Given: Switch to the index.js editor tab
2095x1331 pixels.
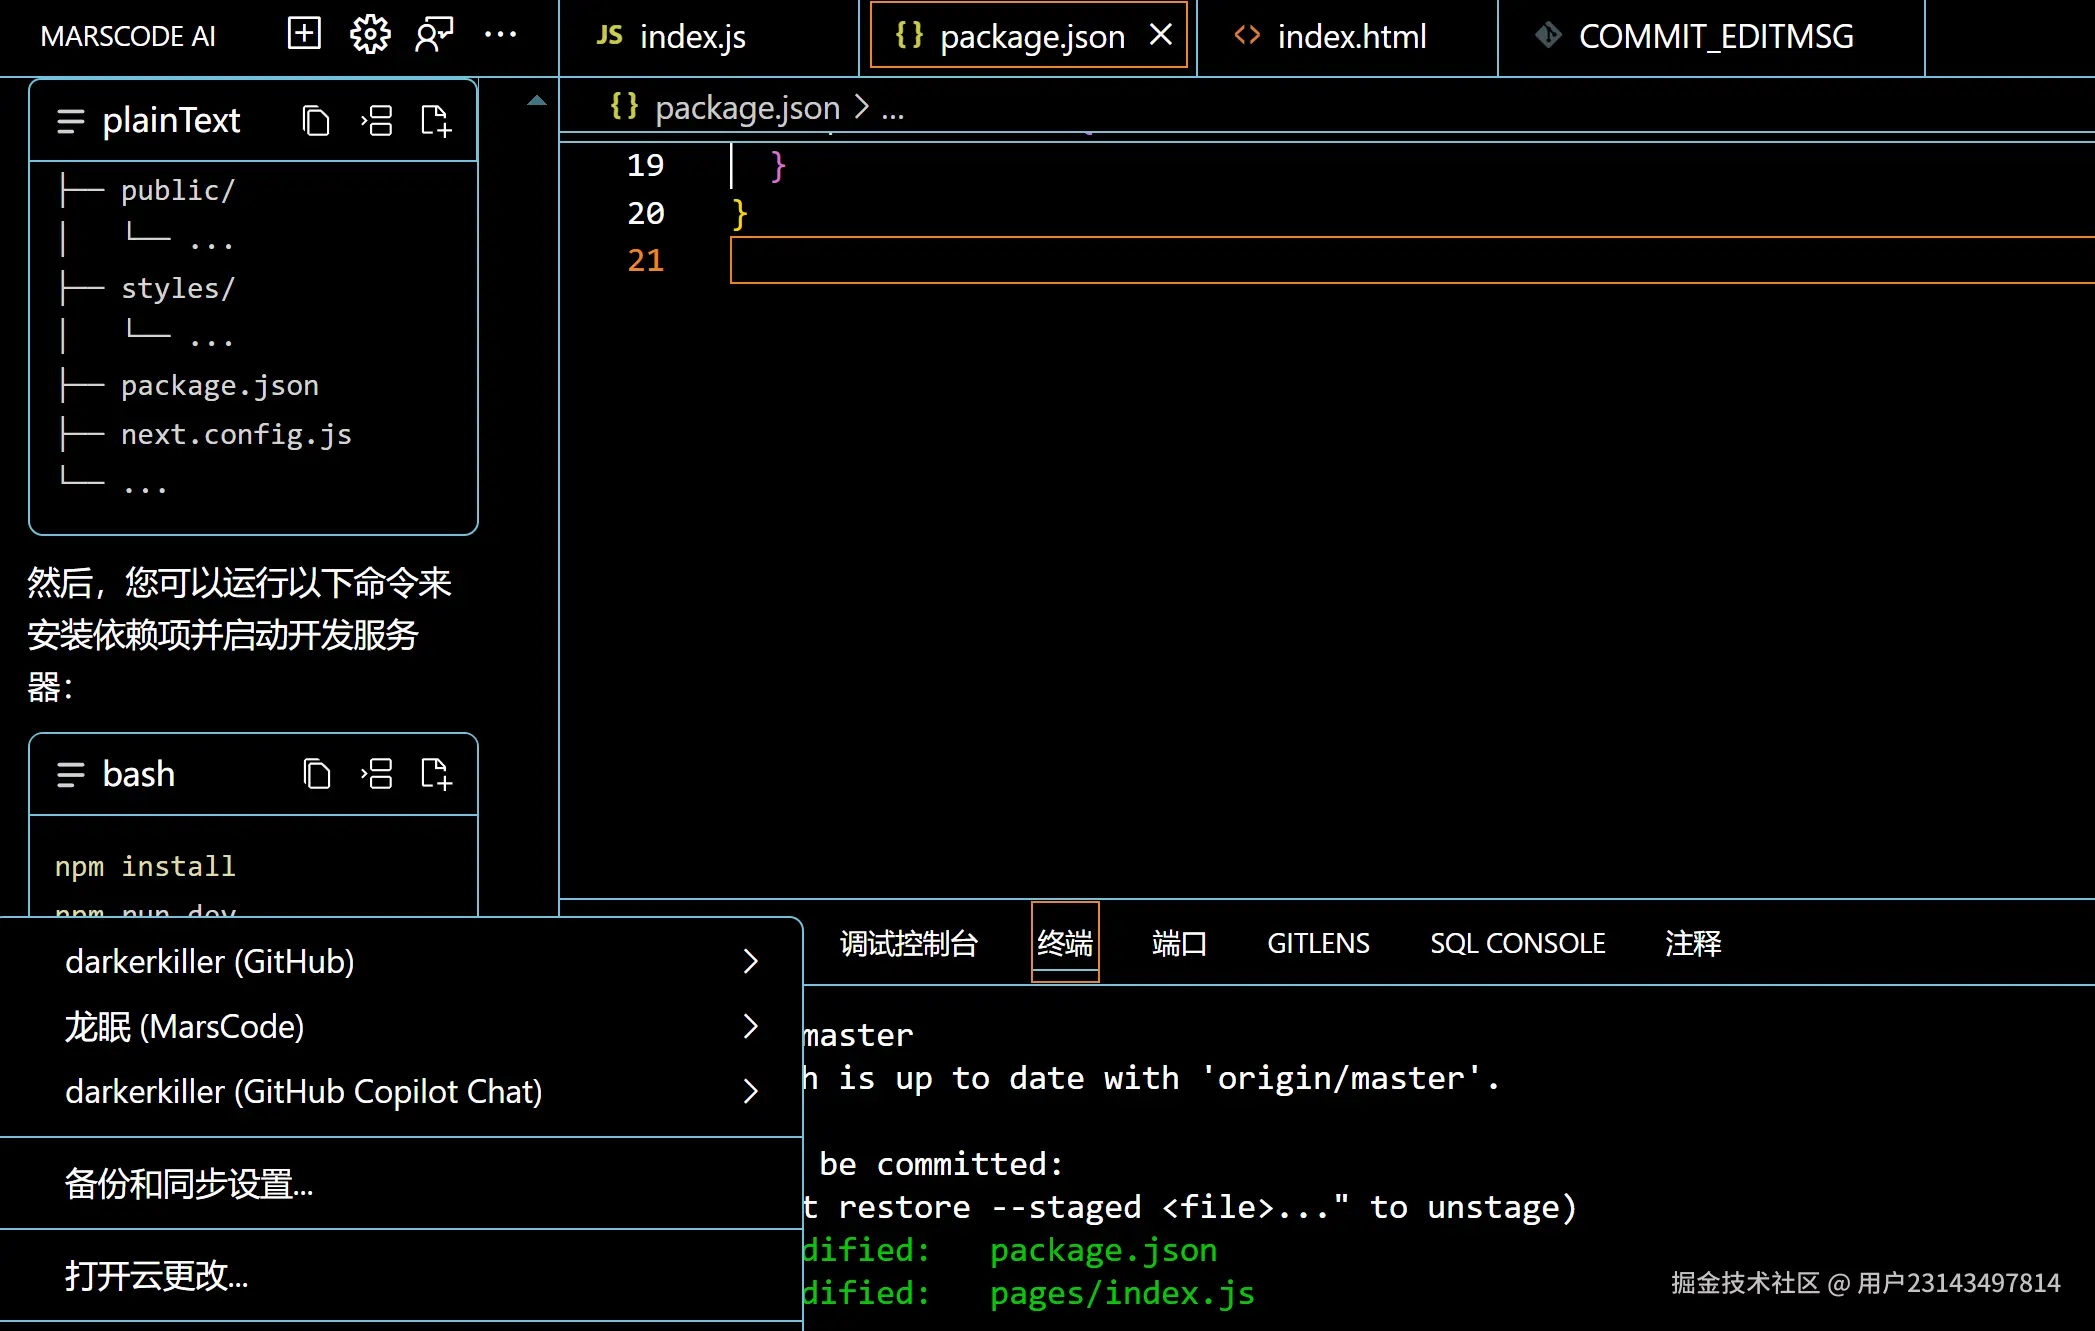Looking at the screenshot, I should pos(692,37).
